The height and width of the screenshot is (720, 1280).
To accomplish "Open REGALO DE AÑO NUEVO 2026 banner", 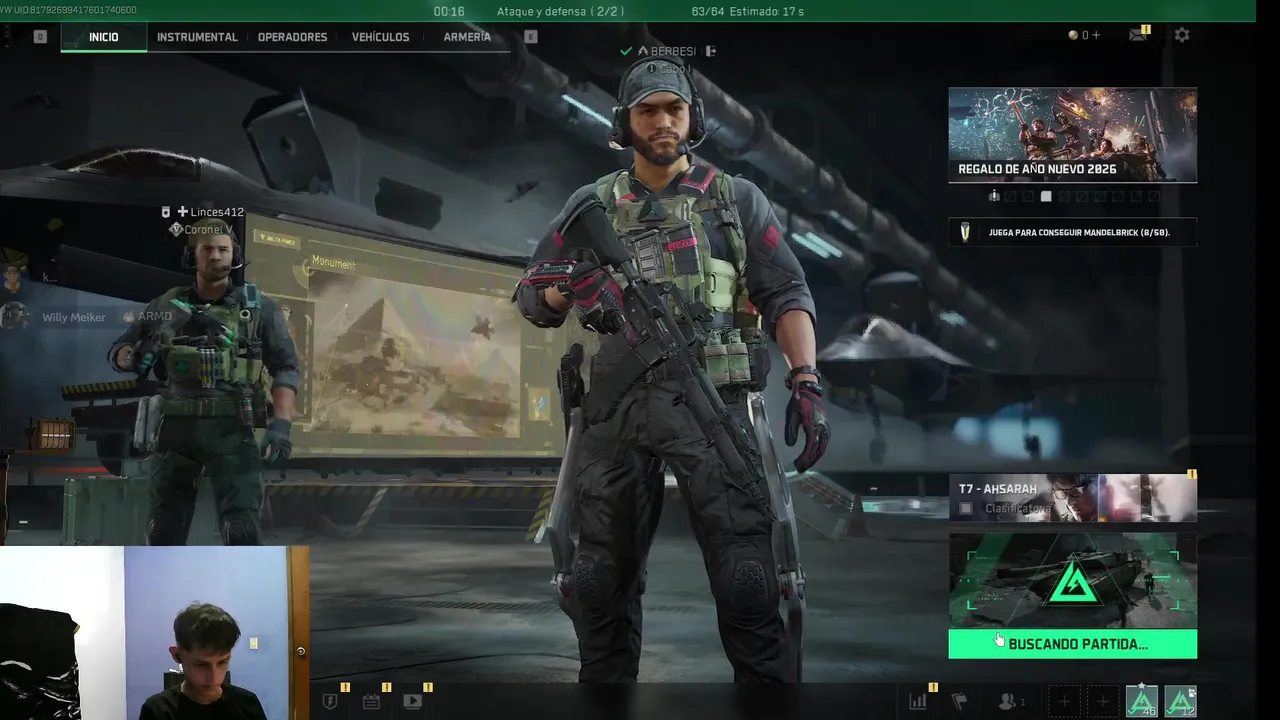I will [x=1072, y=135].
